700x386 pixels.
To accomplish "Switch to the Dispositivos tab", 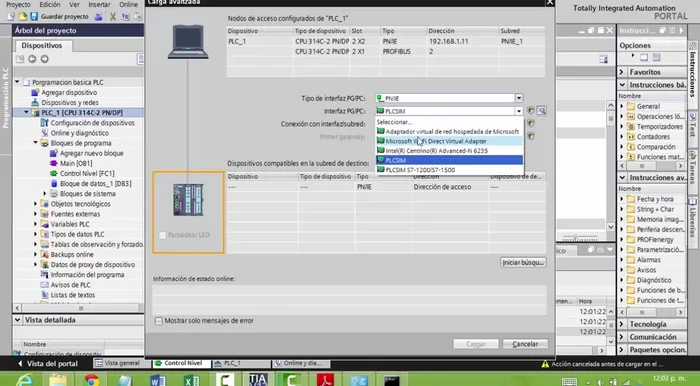I will point(42,46).
